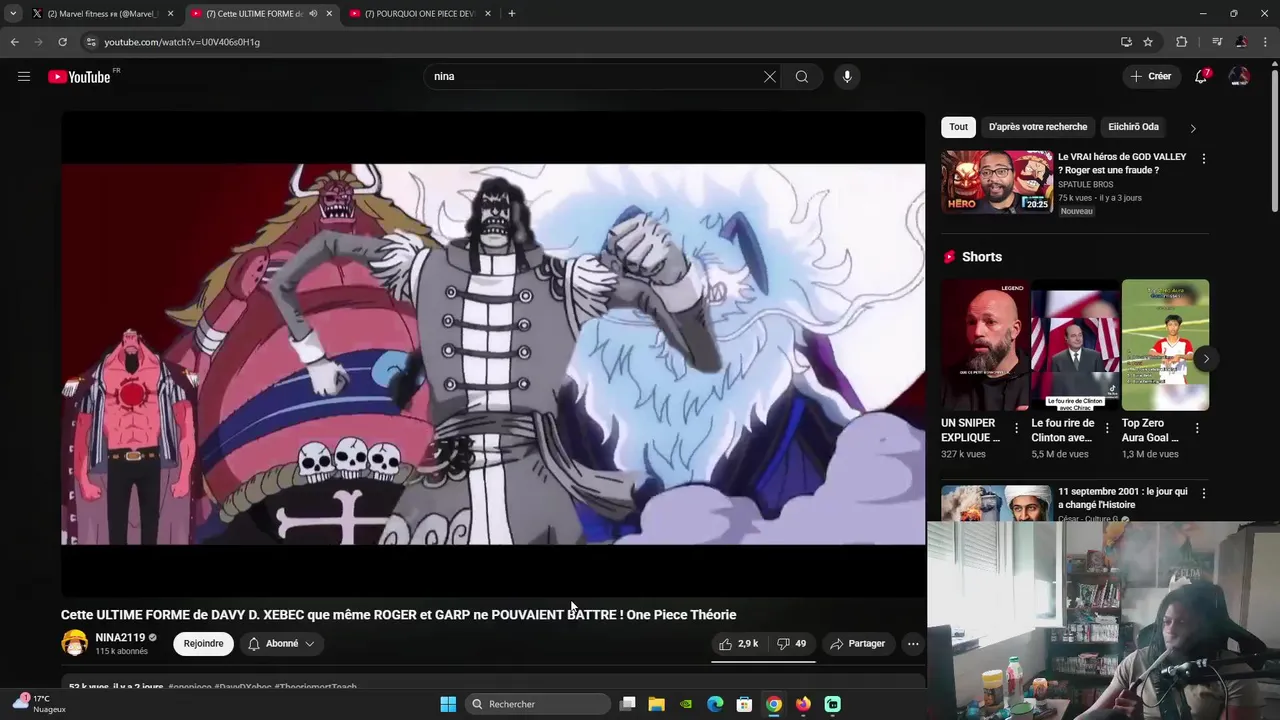
Task: Click the Créer button
Action: [x=1151, y=76]
